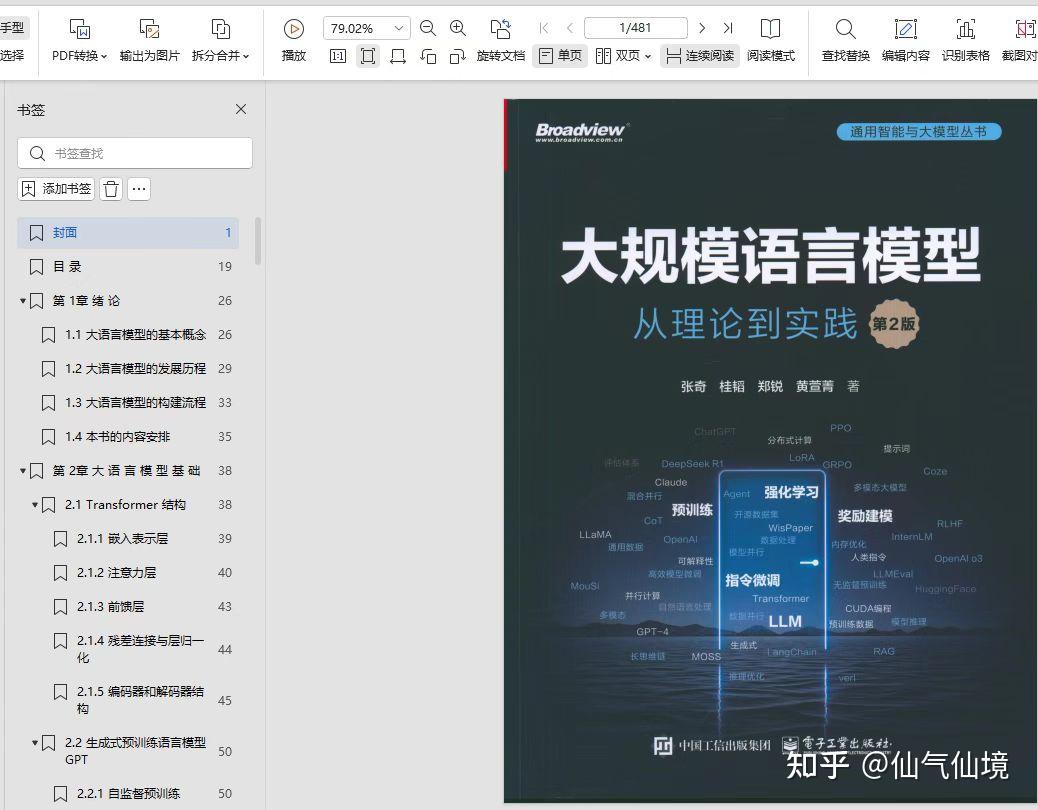Click 编辑内容 edit content tool
Screen dimensions: 1038x810
pyautogui.click(x=906, y=40)
